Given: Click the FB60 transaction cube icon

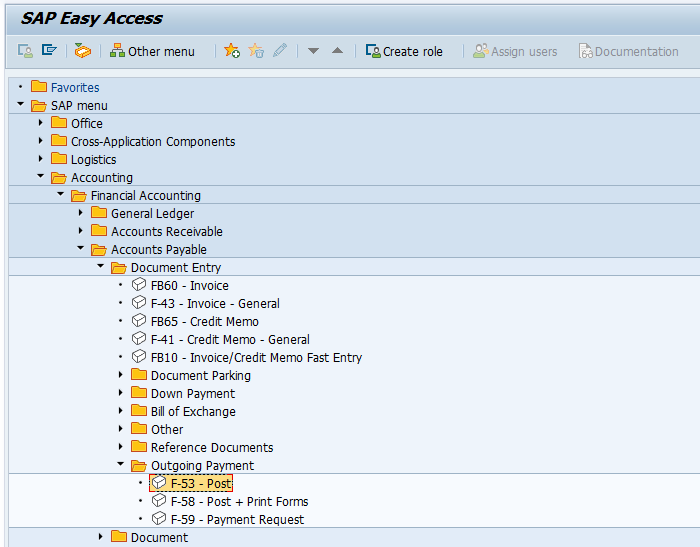Looking at the screenshot, I should click(x=139, y=284).
